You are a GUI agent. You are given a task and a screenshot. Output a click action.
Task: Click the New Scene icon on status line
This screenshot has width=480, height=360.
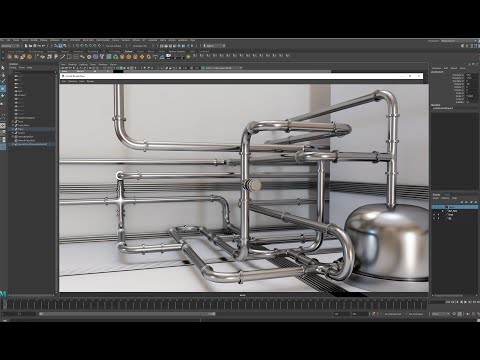click(26, 46)
